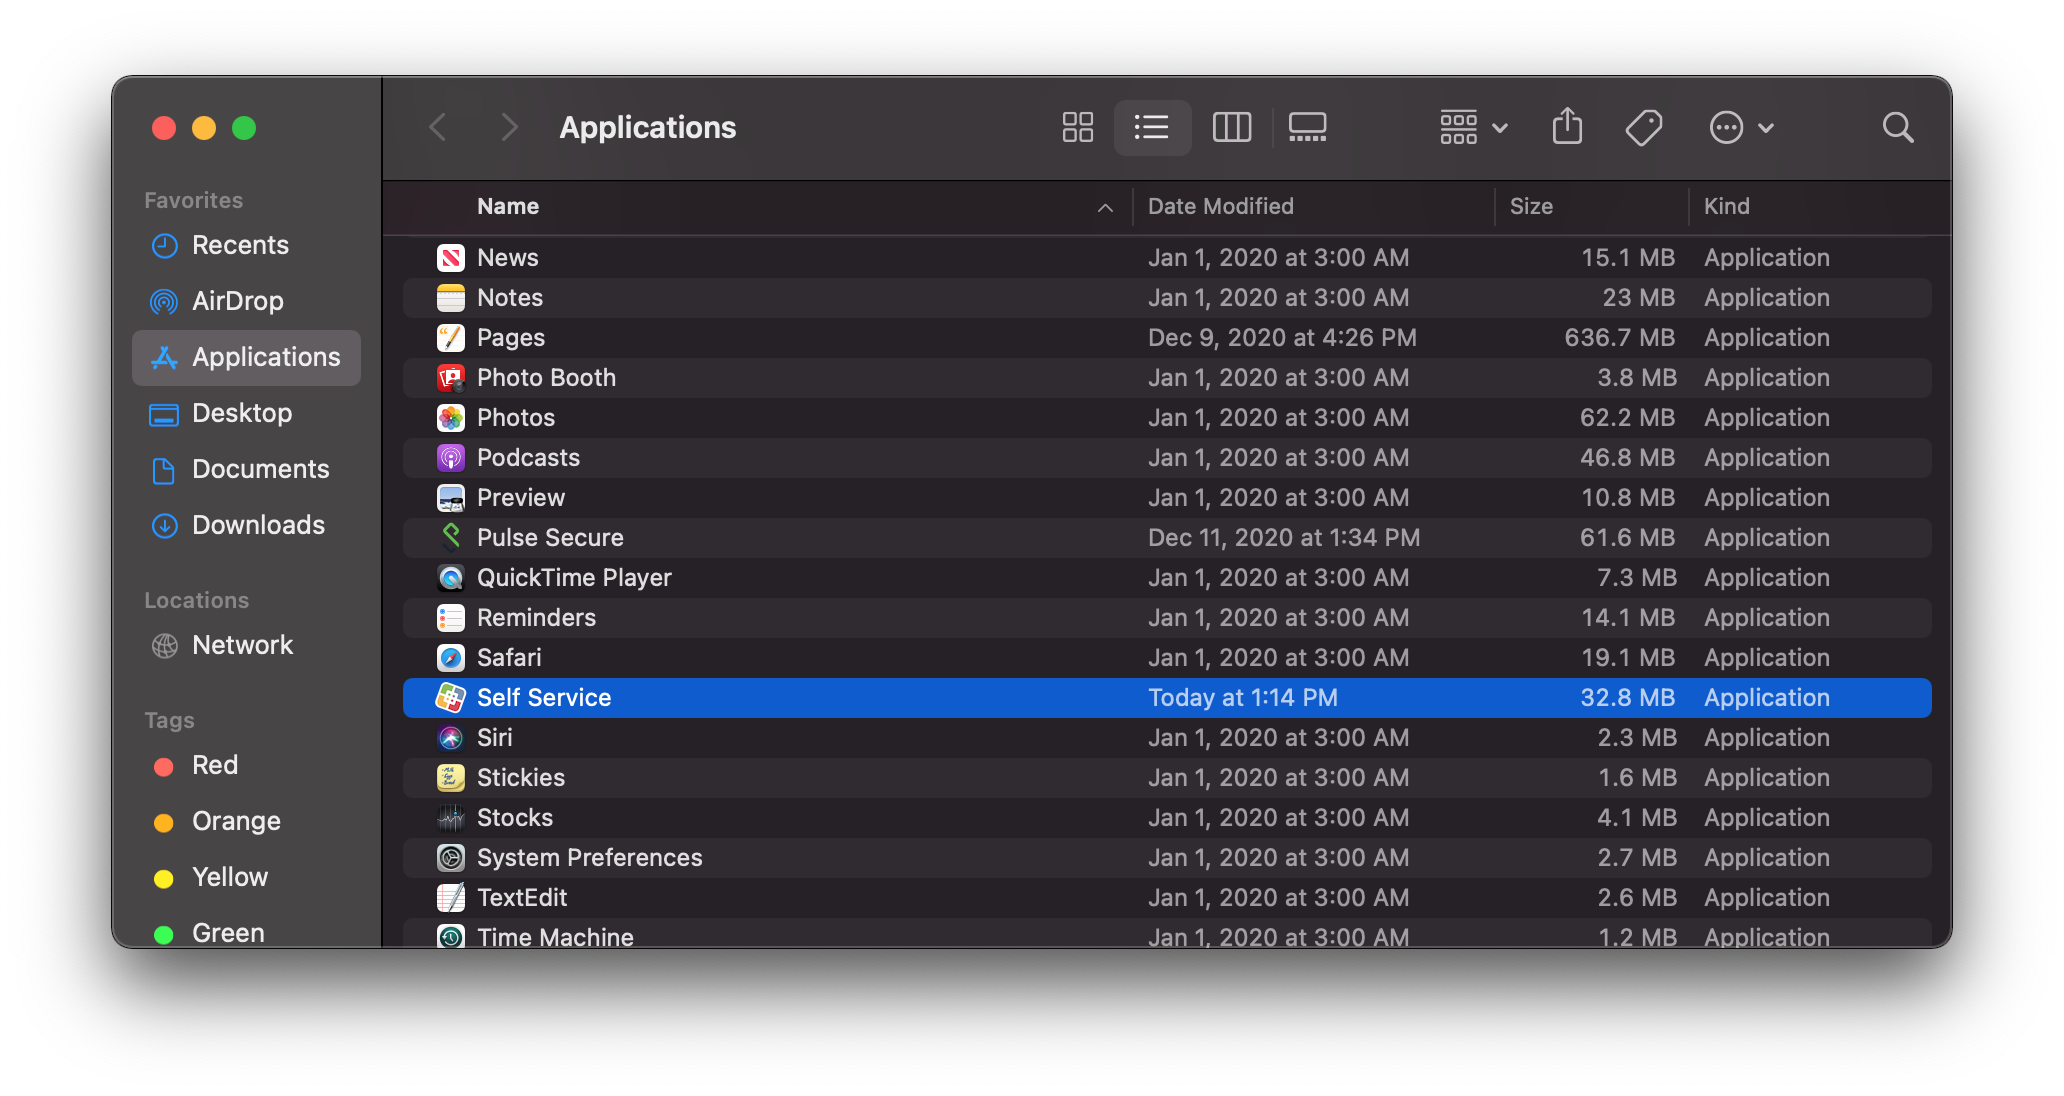
Task: Click the Edit Tags icon
Action: point(1643,127)
